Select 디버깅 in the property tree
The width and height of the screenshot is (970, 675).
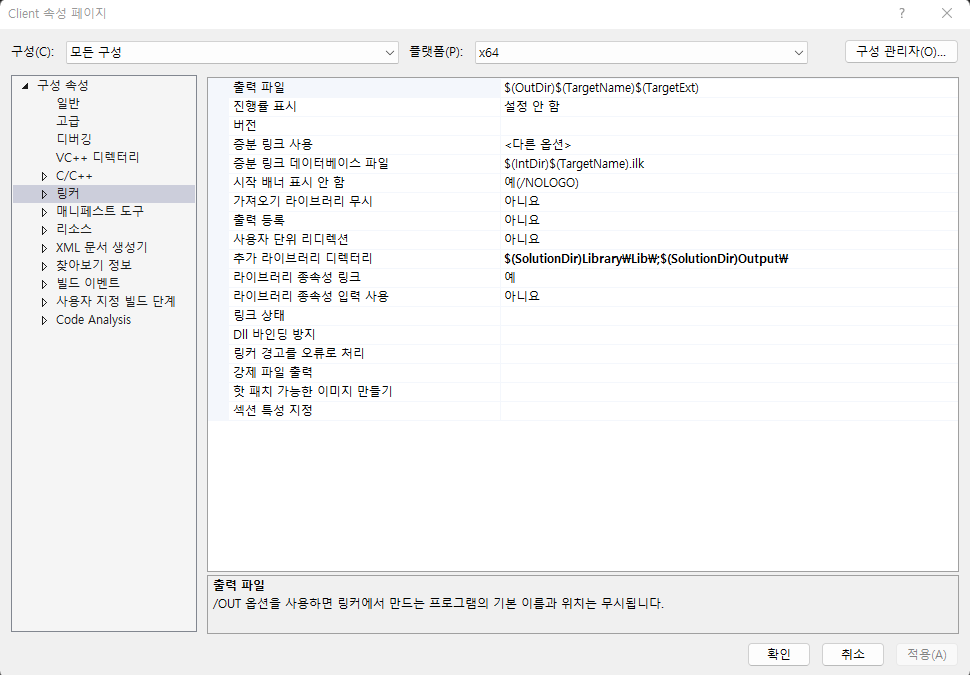coord(74,139)
